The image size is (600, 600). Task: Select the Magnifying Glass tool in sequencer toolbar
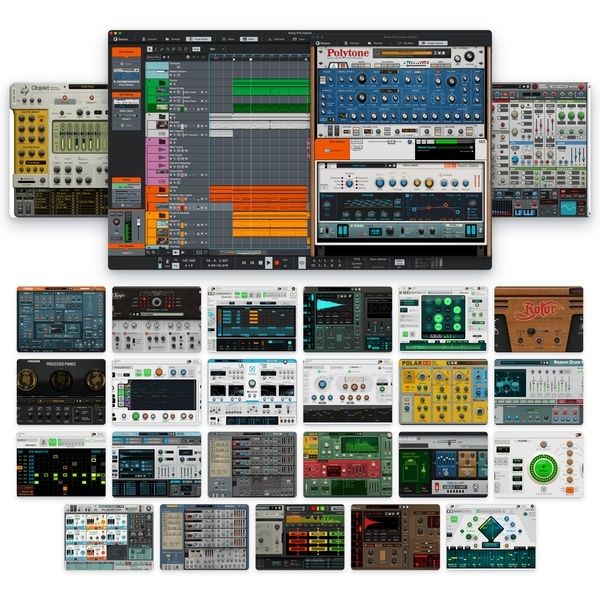[x=179, y=49]
